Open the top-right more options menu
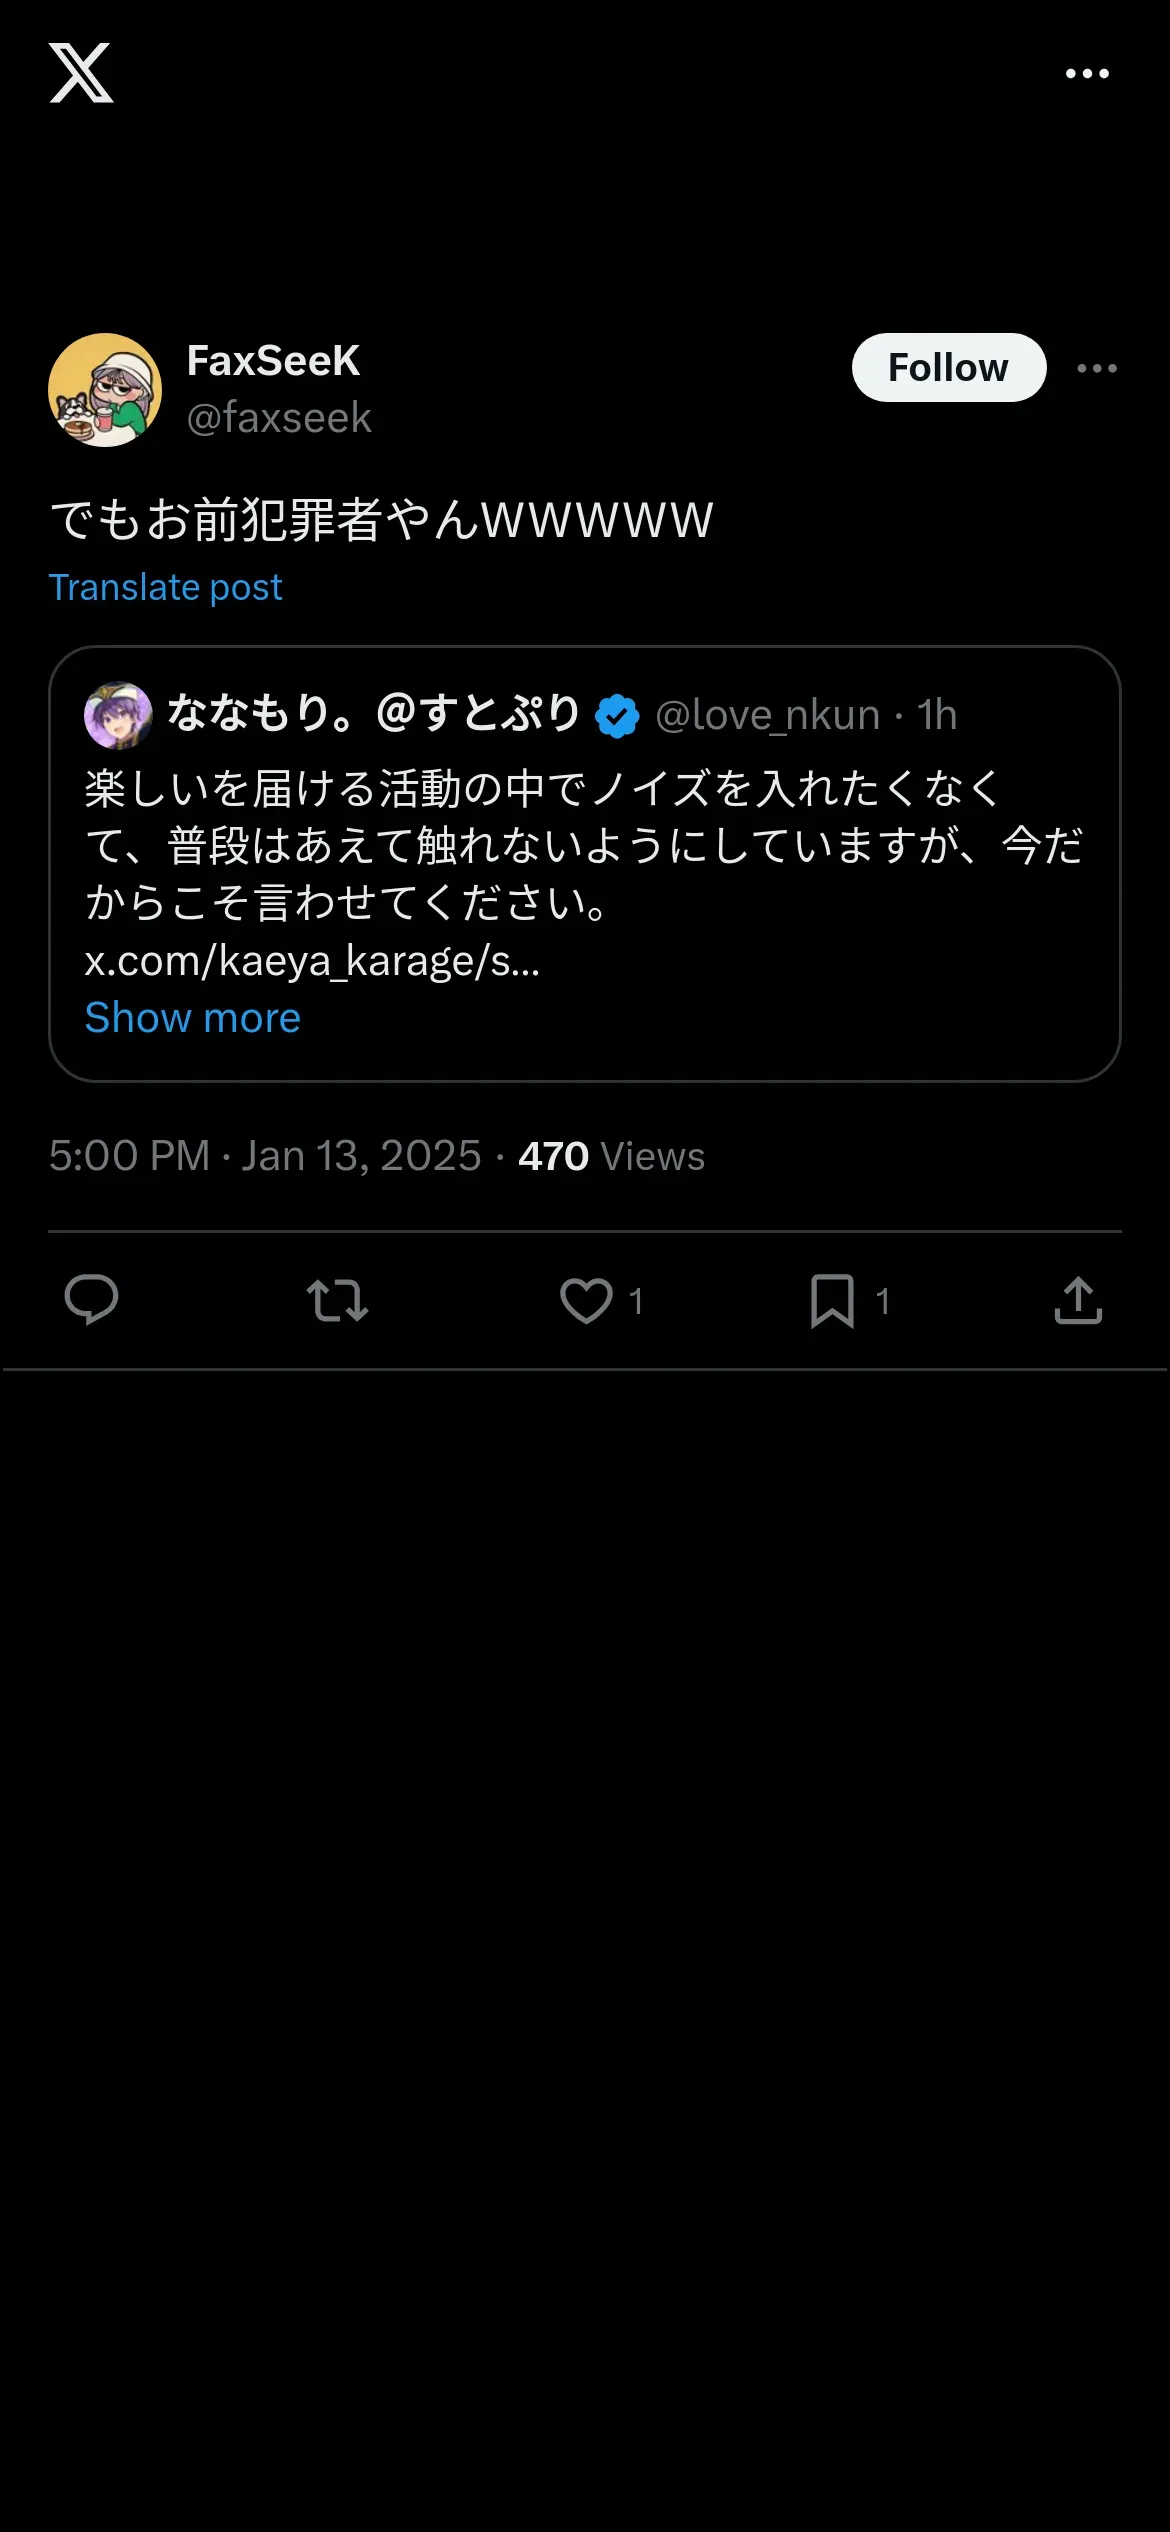Viewport: 1170px width, 2532px height. pos(1087,73)
